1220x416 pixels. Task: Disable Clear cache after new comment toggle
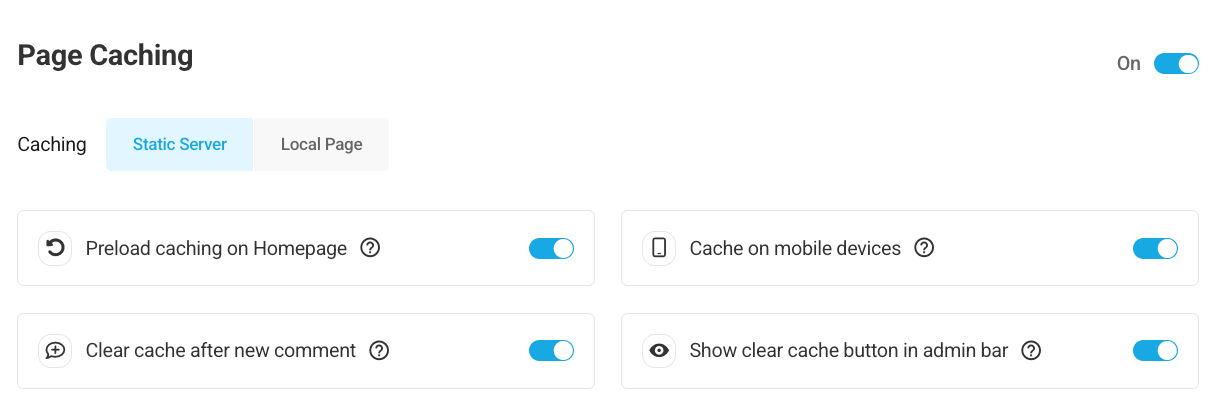tap(551, 351)
